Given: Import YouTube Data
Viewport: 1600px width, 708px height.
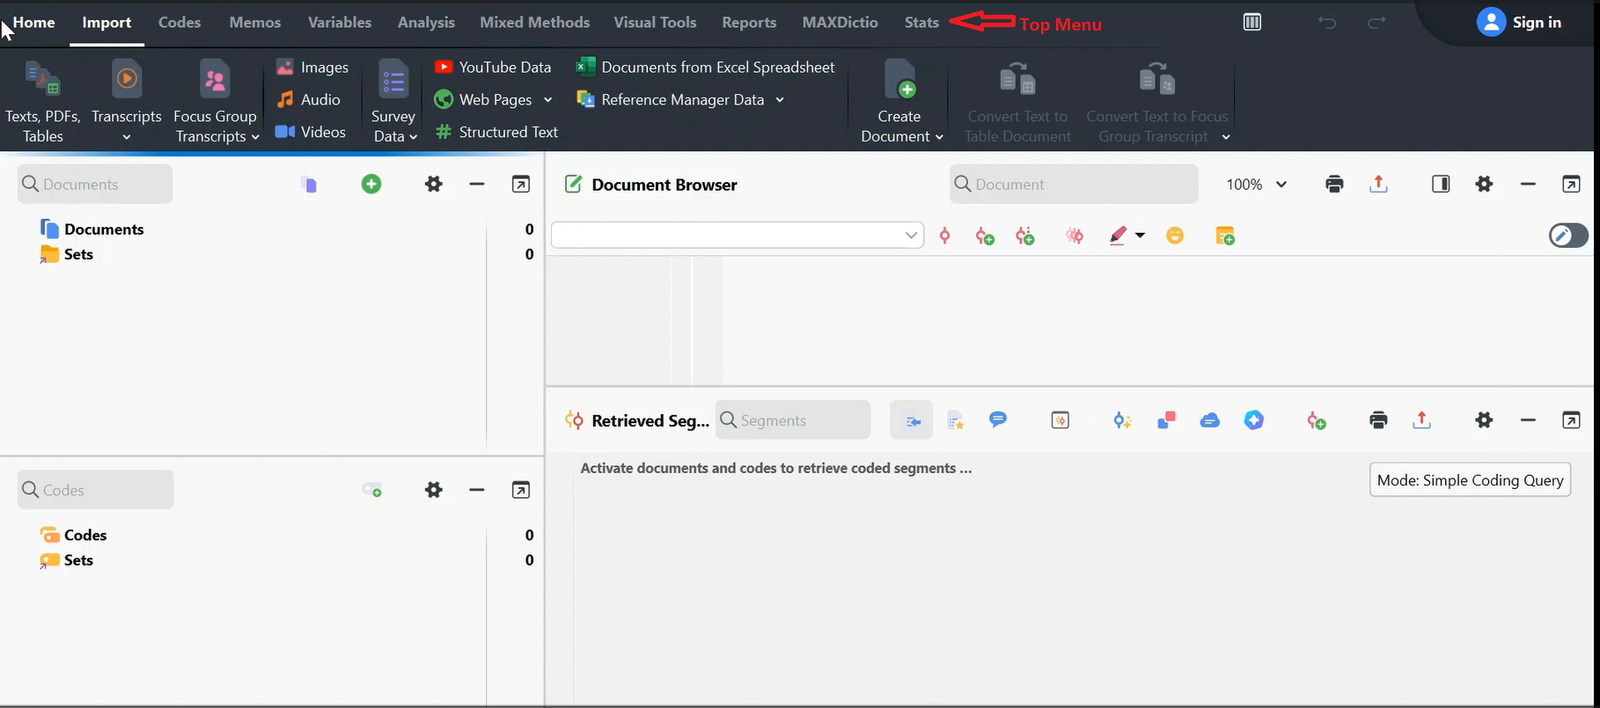Looking at the screenshot, I should [492, 67].
